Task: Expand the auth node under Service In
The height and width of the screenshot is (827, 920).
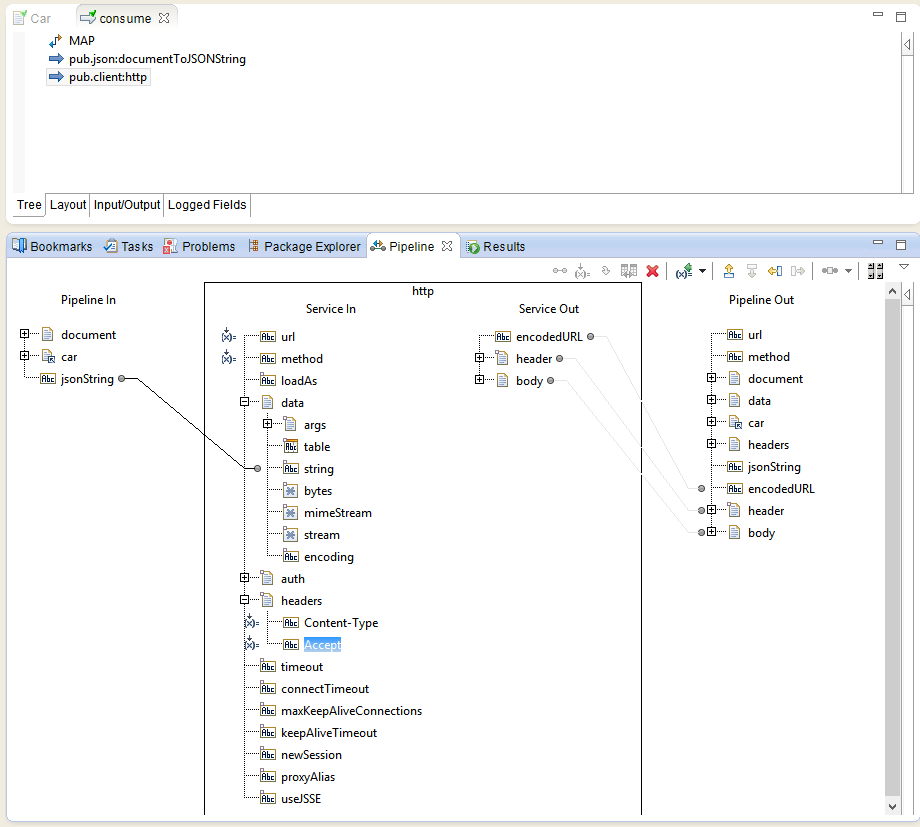Action: [244, 578]
